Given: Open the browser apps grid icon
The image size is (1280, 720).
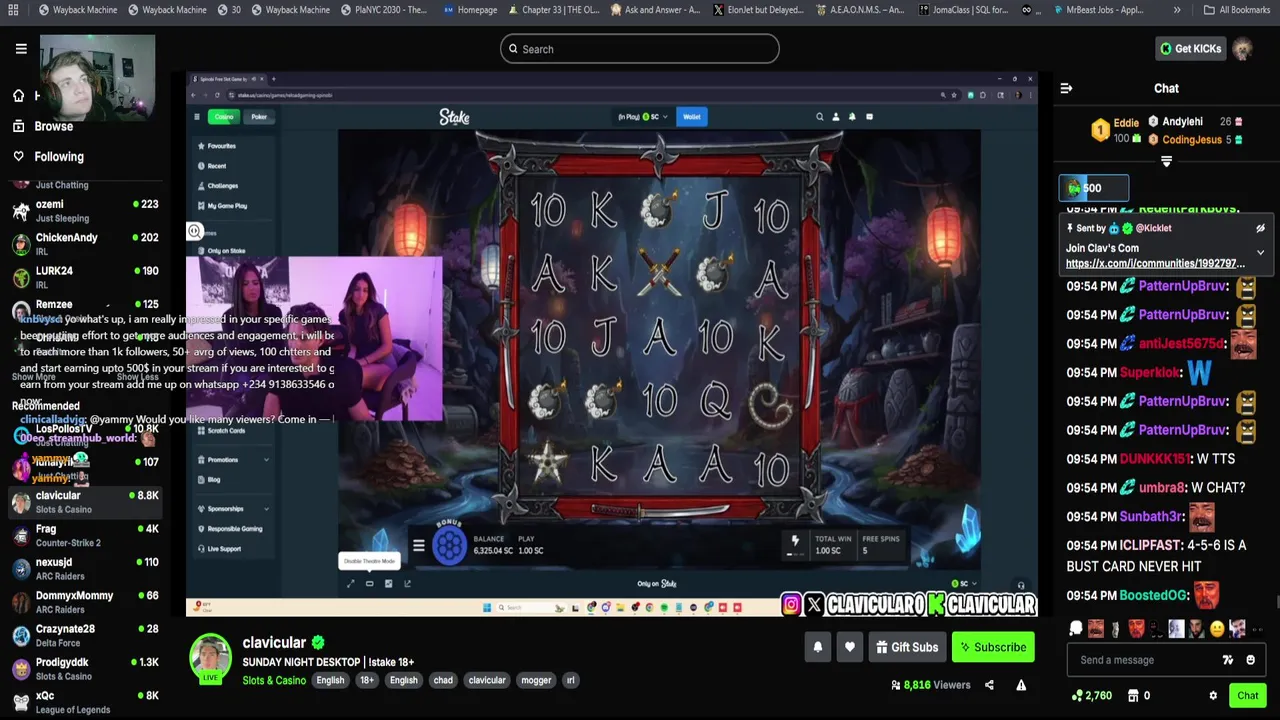Looking at the screenshot, I should pos(14,10).
